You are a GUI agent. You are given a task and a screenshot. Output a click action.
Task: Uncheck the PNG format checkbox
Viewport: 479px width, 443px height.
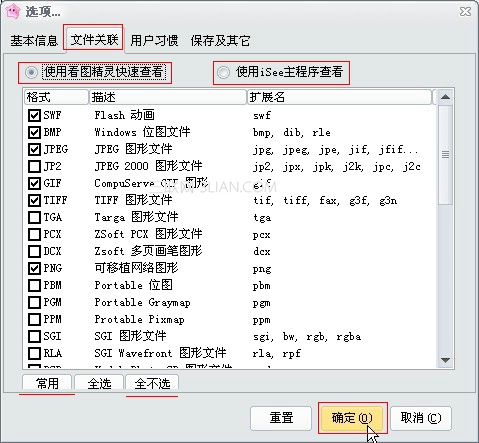(34, 268)
